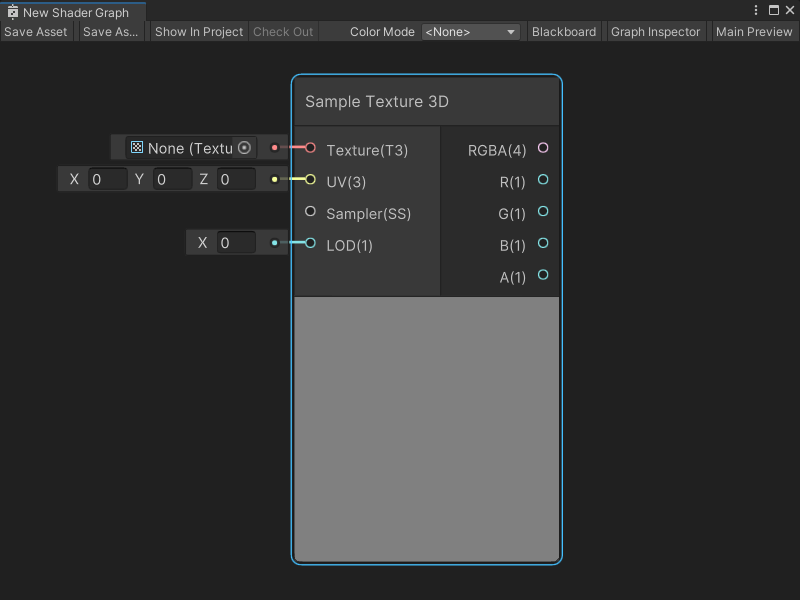Click the Sampler(SS) input port

click(310, 211)
